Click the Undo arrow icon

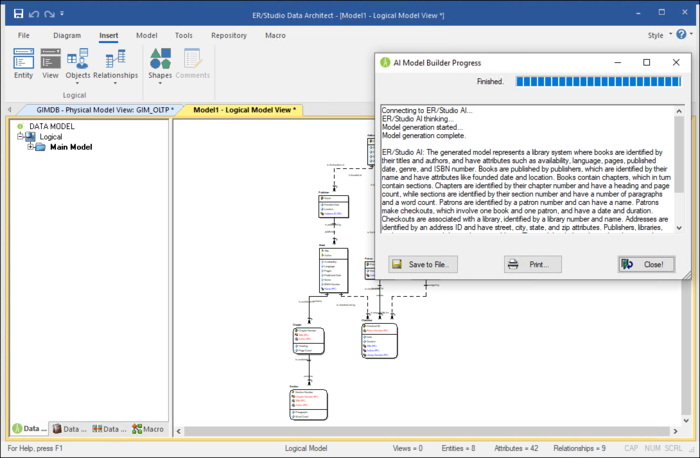pyautogui.click(x=34, y=14)
